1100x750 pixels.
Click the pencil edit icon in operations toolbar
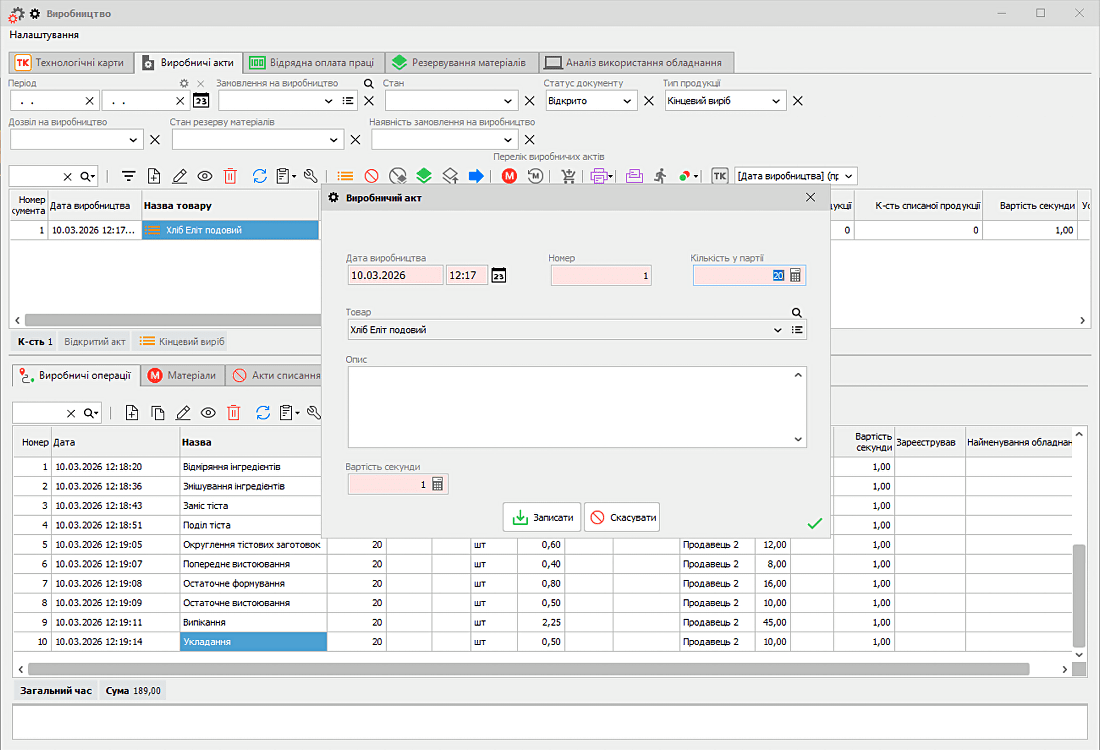[182, 412]
